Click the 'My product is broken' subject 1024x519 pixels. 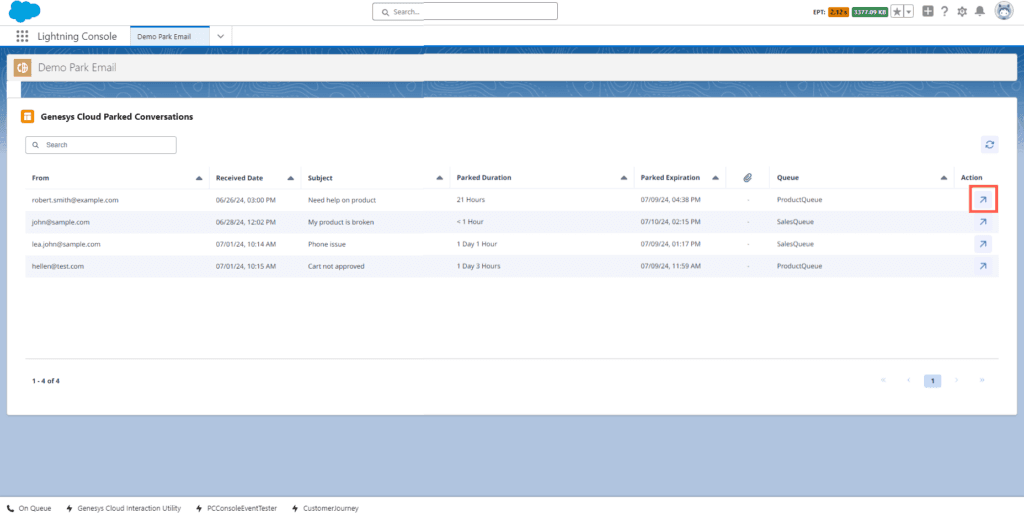point(341,222)
